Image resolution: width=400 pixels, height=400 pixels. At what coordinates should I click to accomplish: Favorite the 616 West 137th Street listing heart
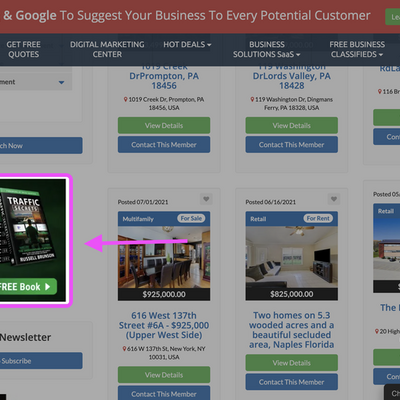click(x=206, y=199)
